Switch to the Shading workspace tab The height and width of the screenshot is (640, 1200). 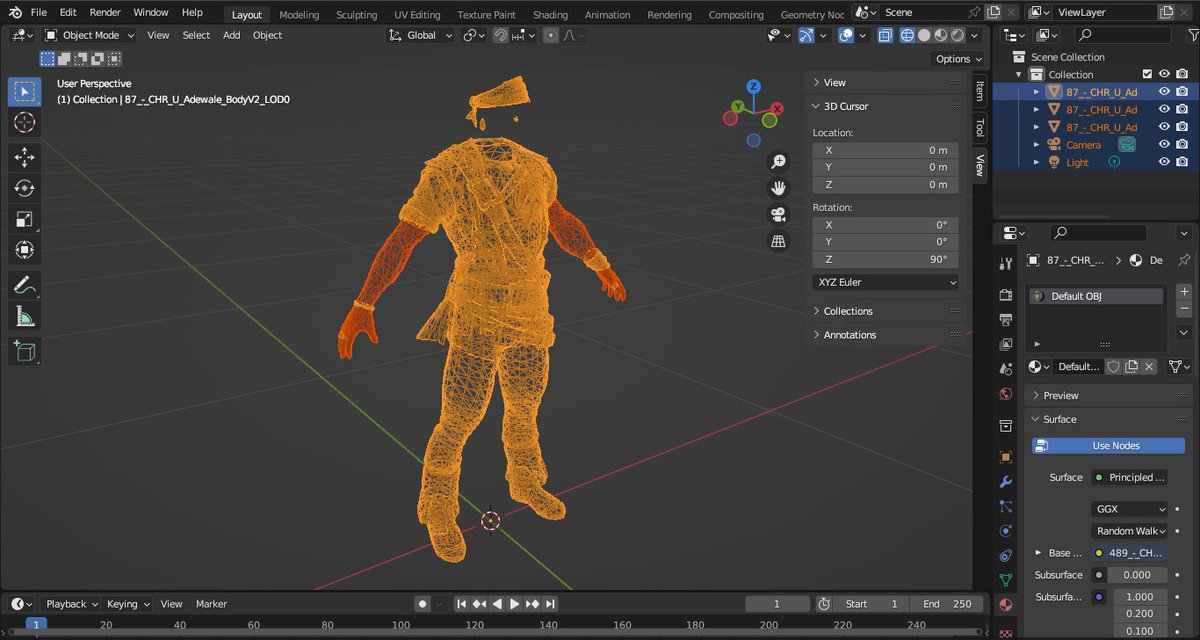pyautogui.click(x=550, y=15)
